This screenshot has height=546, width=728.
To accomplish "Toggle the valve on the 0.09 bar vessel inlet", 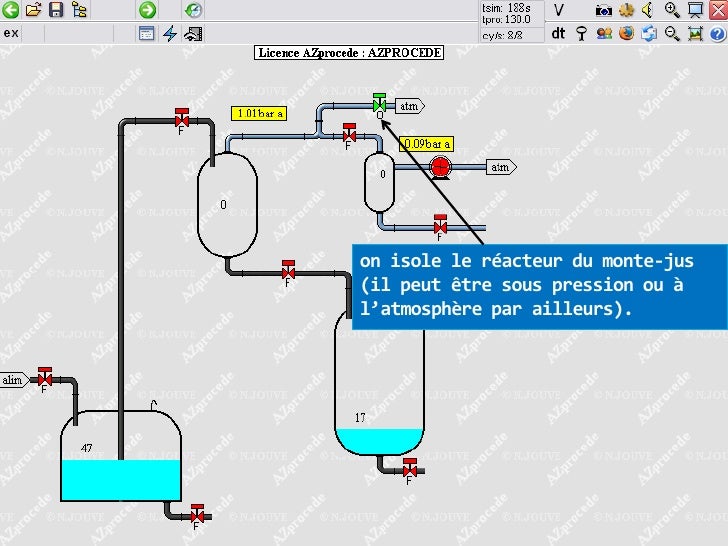I will point(349,135).
